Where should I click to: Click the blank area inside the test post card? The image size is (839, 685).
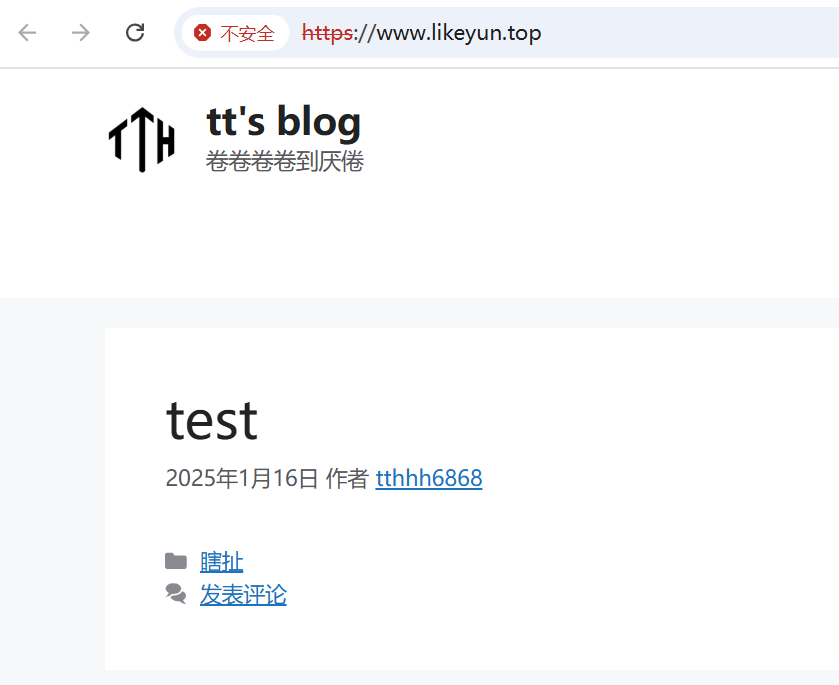point(589,535)
